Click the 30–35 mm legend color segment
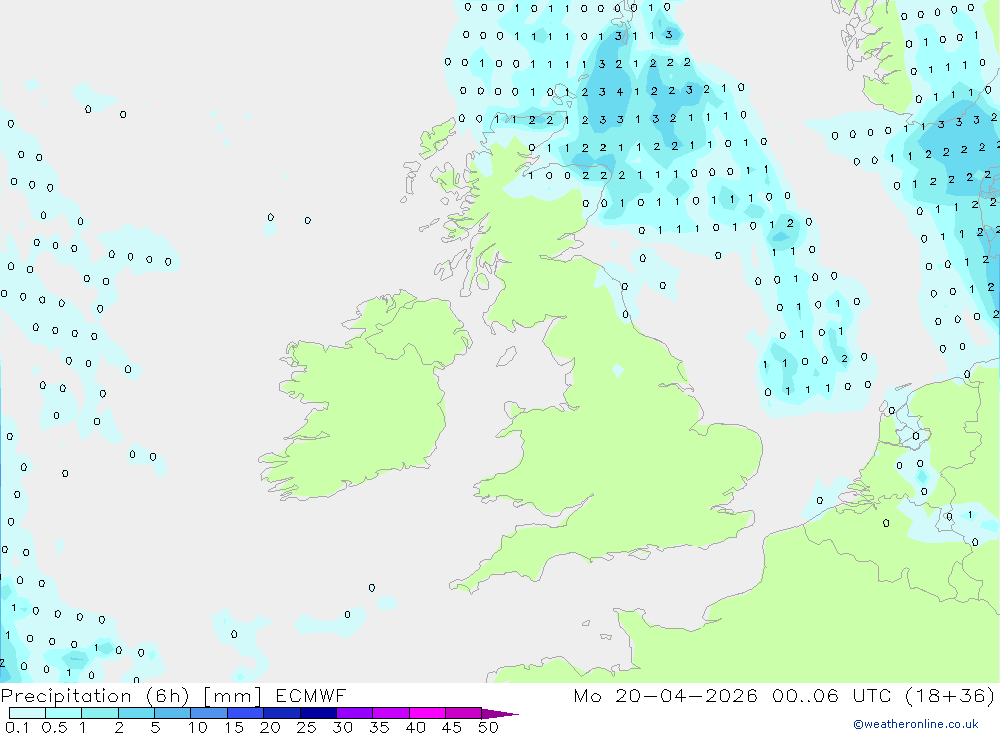Screen dimensions: 1000x733 click(354, 713)
